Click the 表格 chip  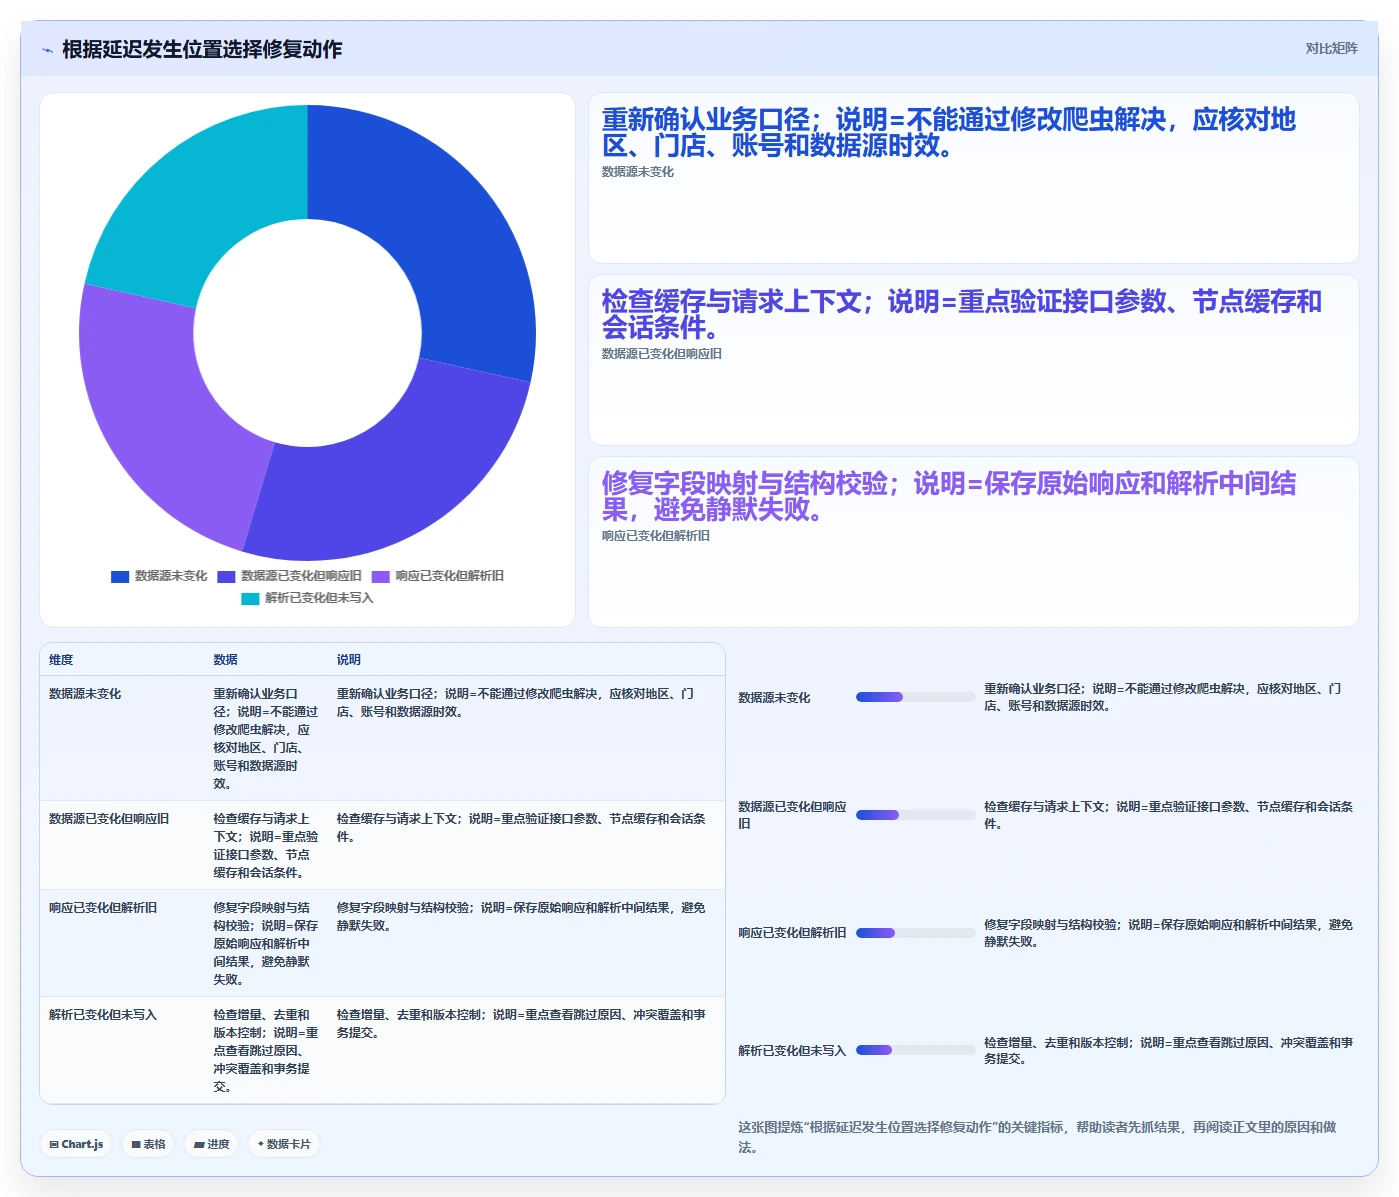click(148, 1144)
